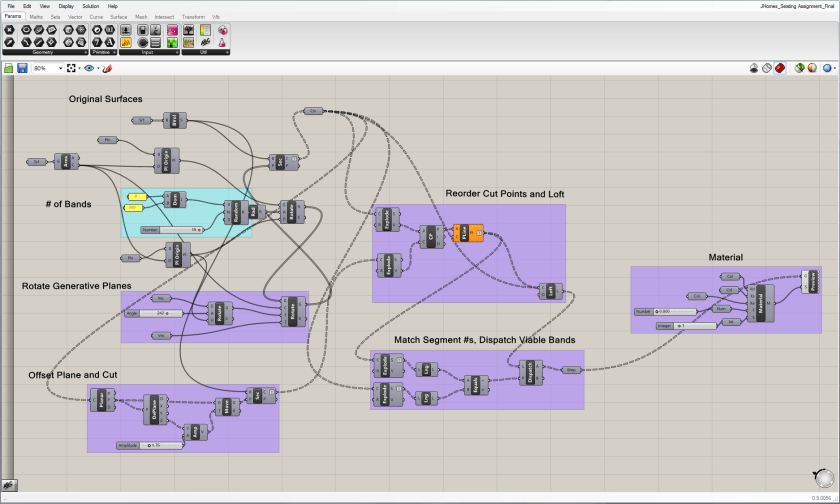Select the Amp component node

pyautogui.click(x=196, y=431)
